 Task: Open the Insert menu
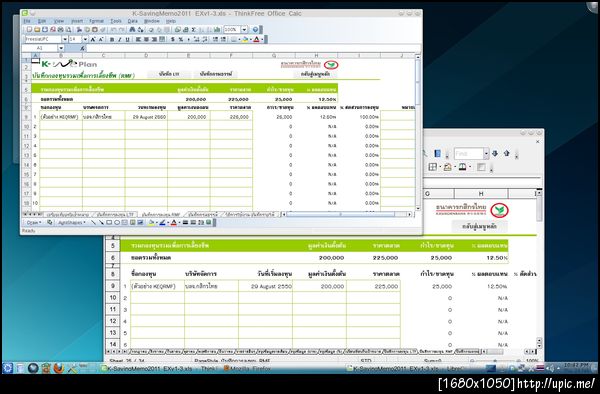pos(77,21)
